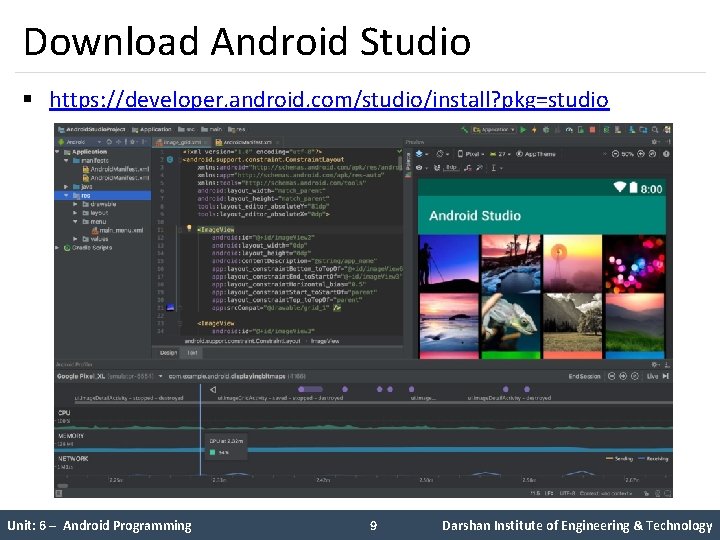
Task: Switch to the Design tab below editor
Action: coord(169,352)
